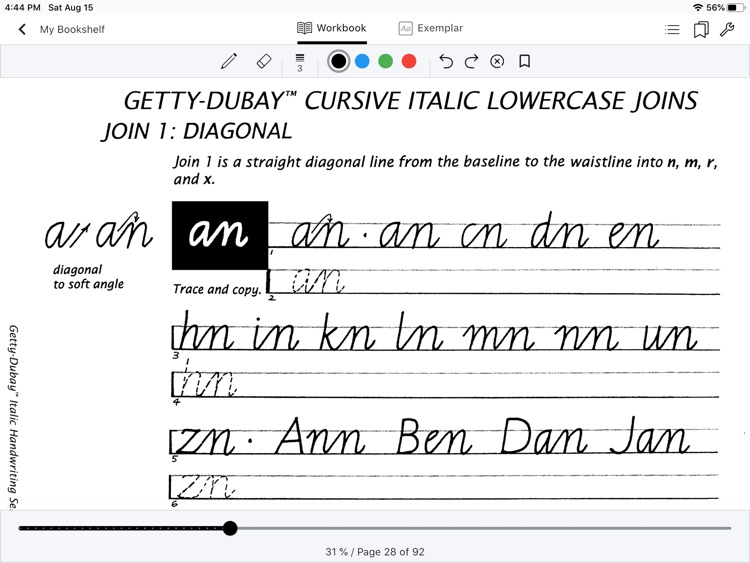
Task: Clear all drawings on page
Action: click(497, 61)
